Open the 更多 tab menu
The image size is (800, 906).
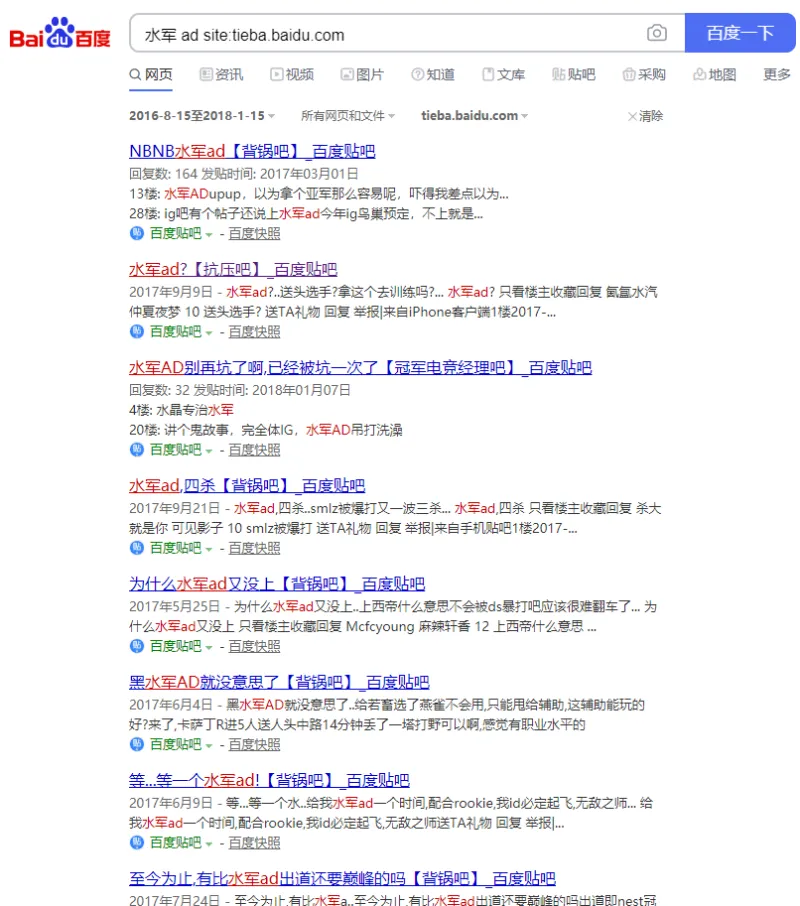point(776,75)
